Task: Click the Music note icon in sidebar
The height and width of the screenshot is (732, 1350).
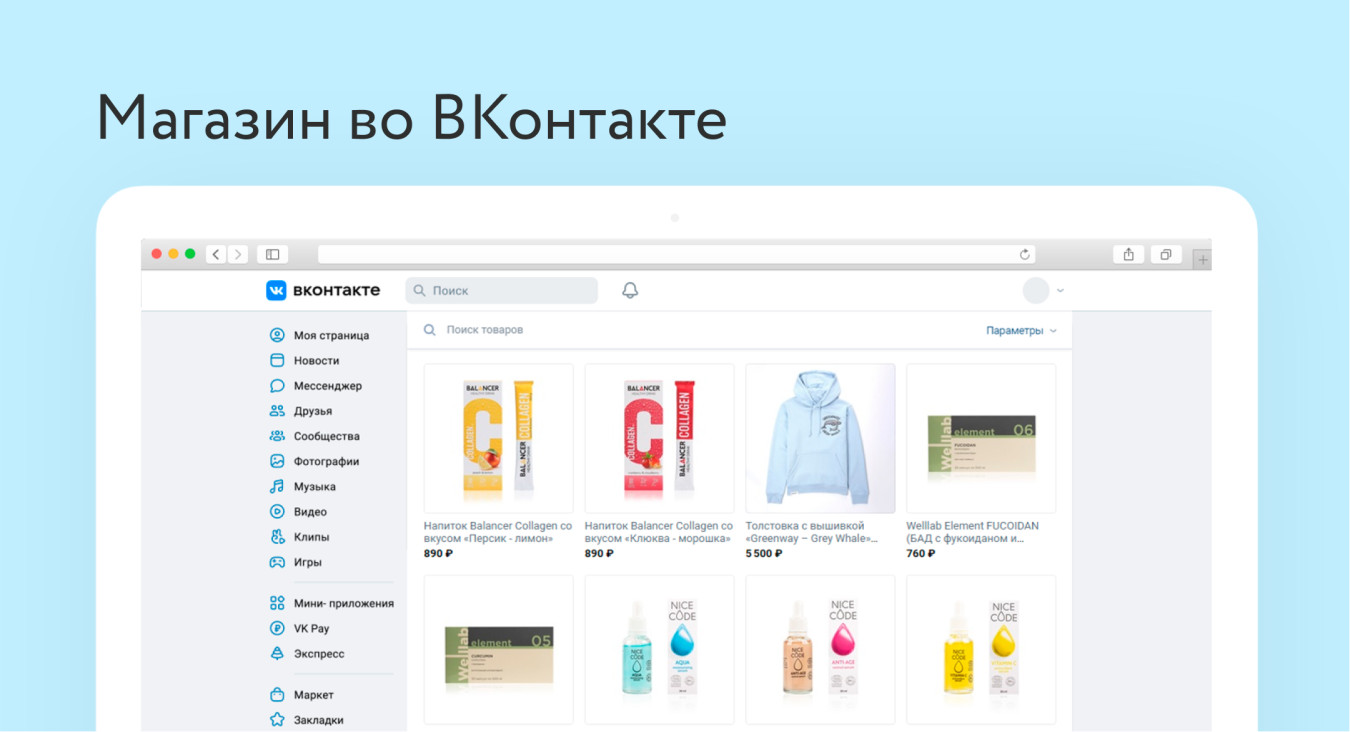Action: pyautogui.click(x=277, y=487)
